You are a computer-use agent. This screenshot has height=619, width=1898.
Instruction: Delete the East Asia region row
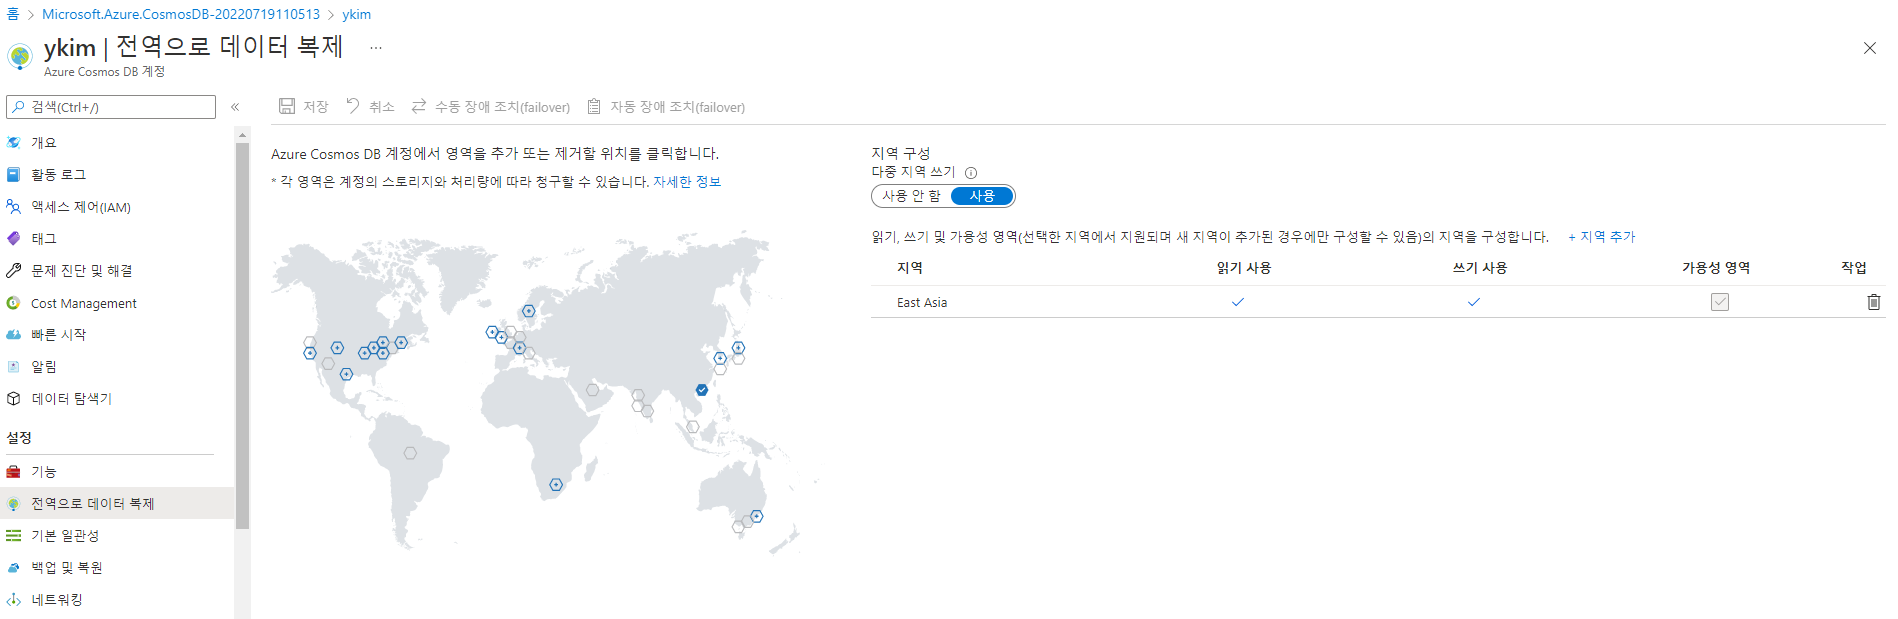1874,302
